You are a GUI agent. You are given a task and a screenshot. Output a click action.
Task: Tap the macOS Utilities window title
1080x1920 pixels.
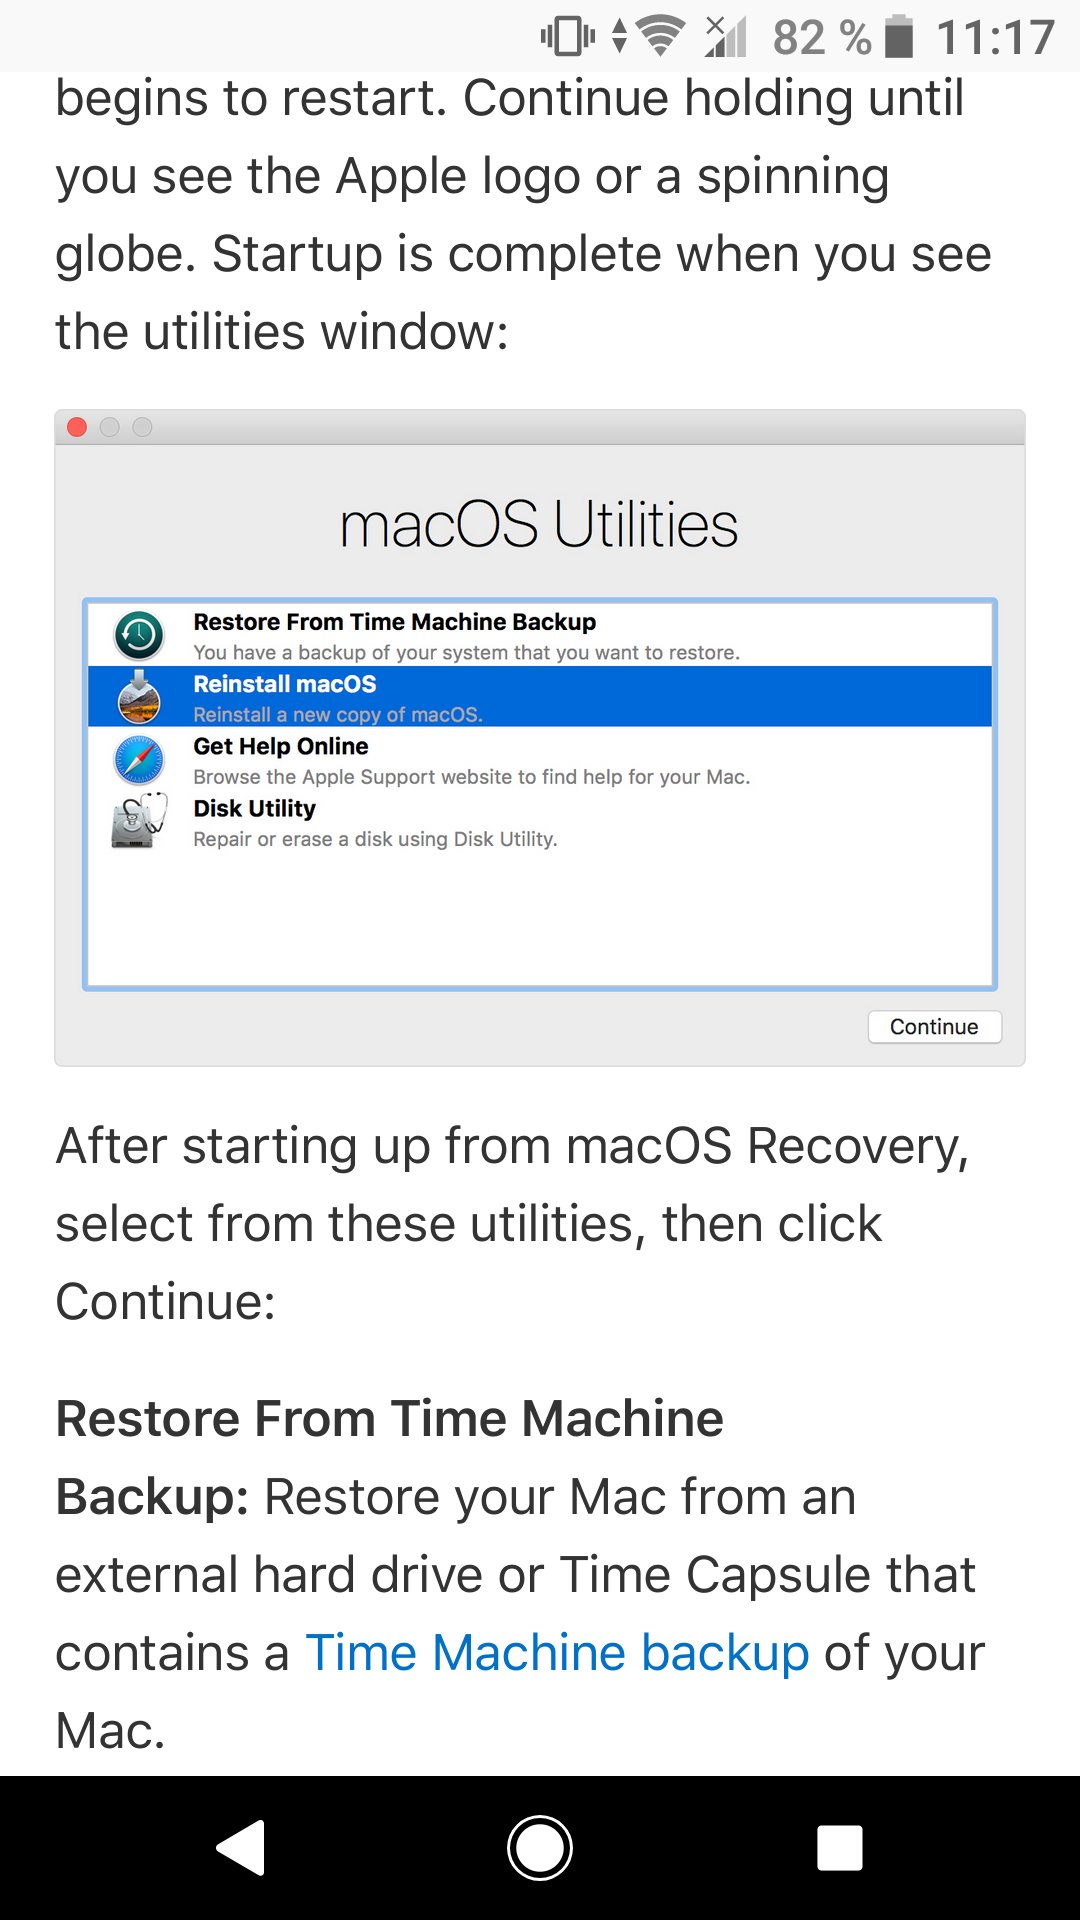(539, 524)
